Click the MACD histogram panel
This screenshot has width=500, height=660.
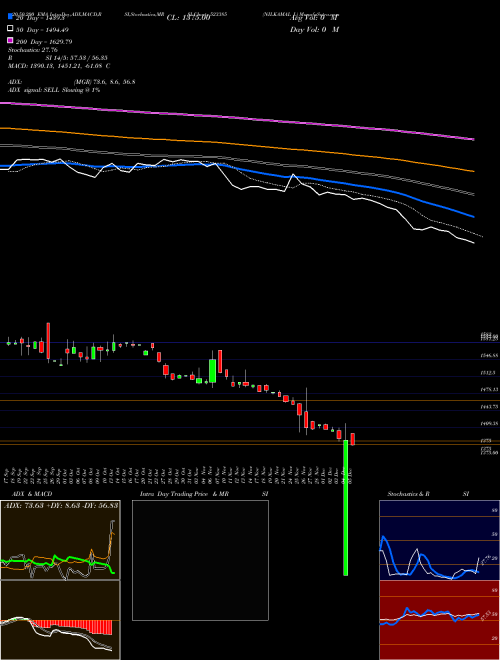click(60, 620)
